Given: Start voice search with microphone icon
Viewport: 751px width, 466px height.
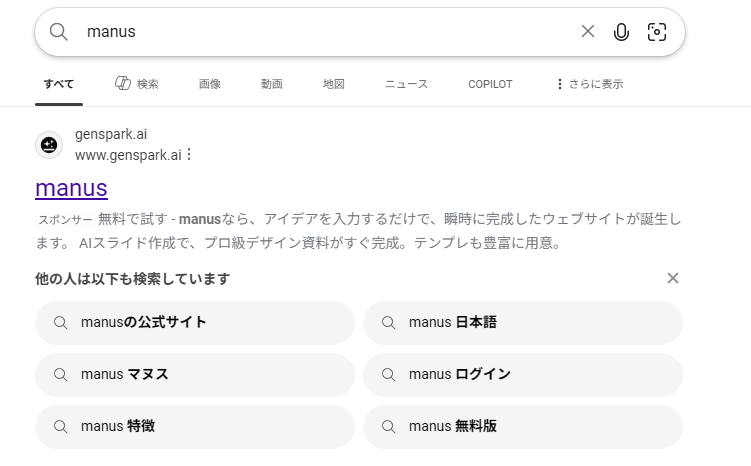Looking at the screenshot, I should (621, 32).
